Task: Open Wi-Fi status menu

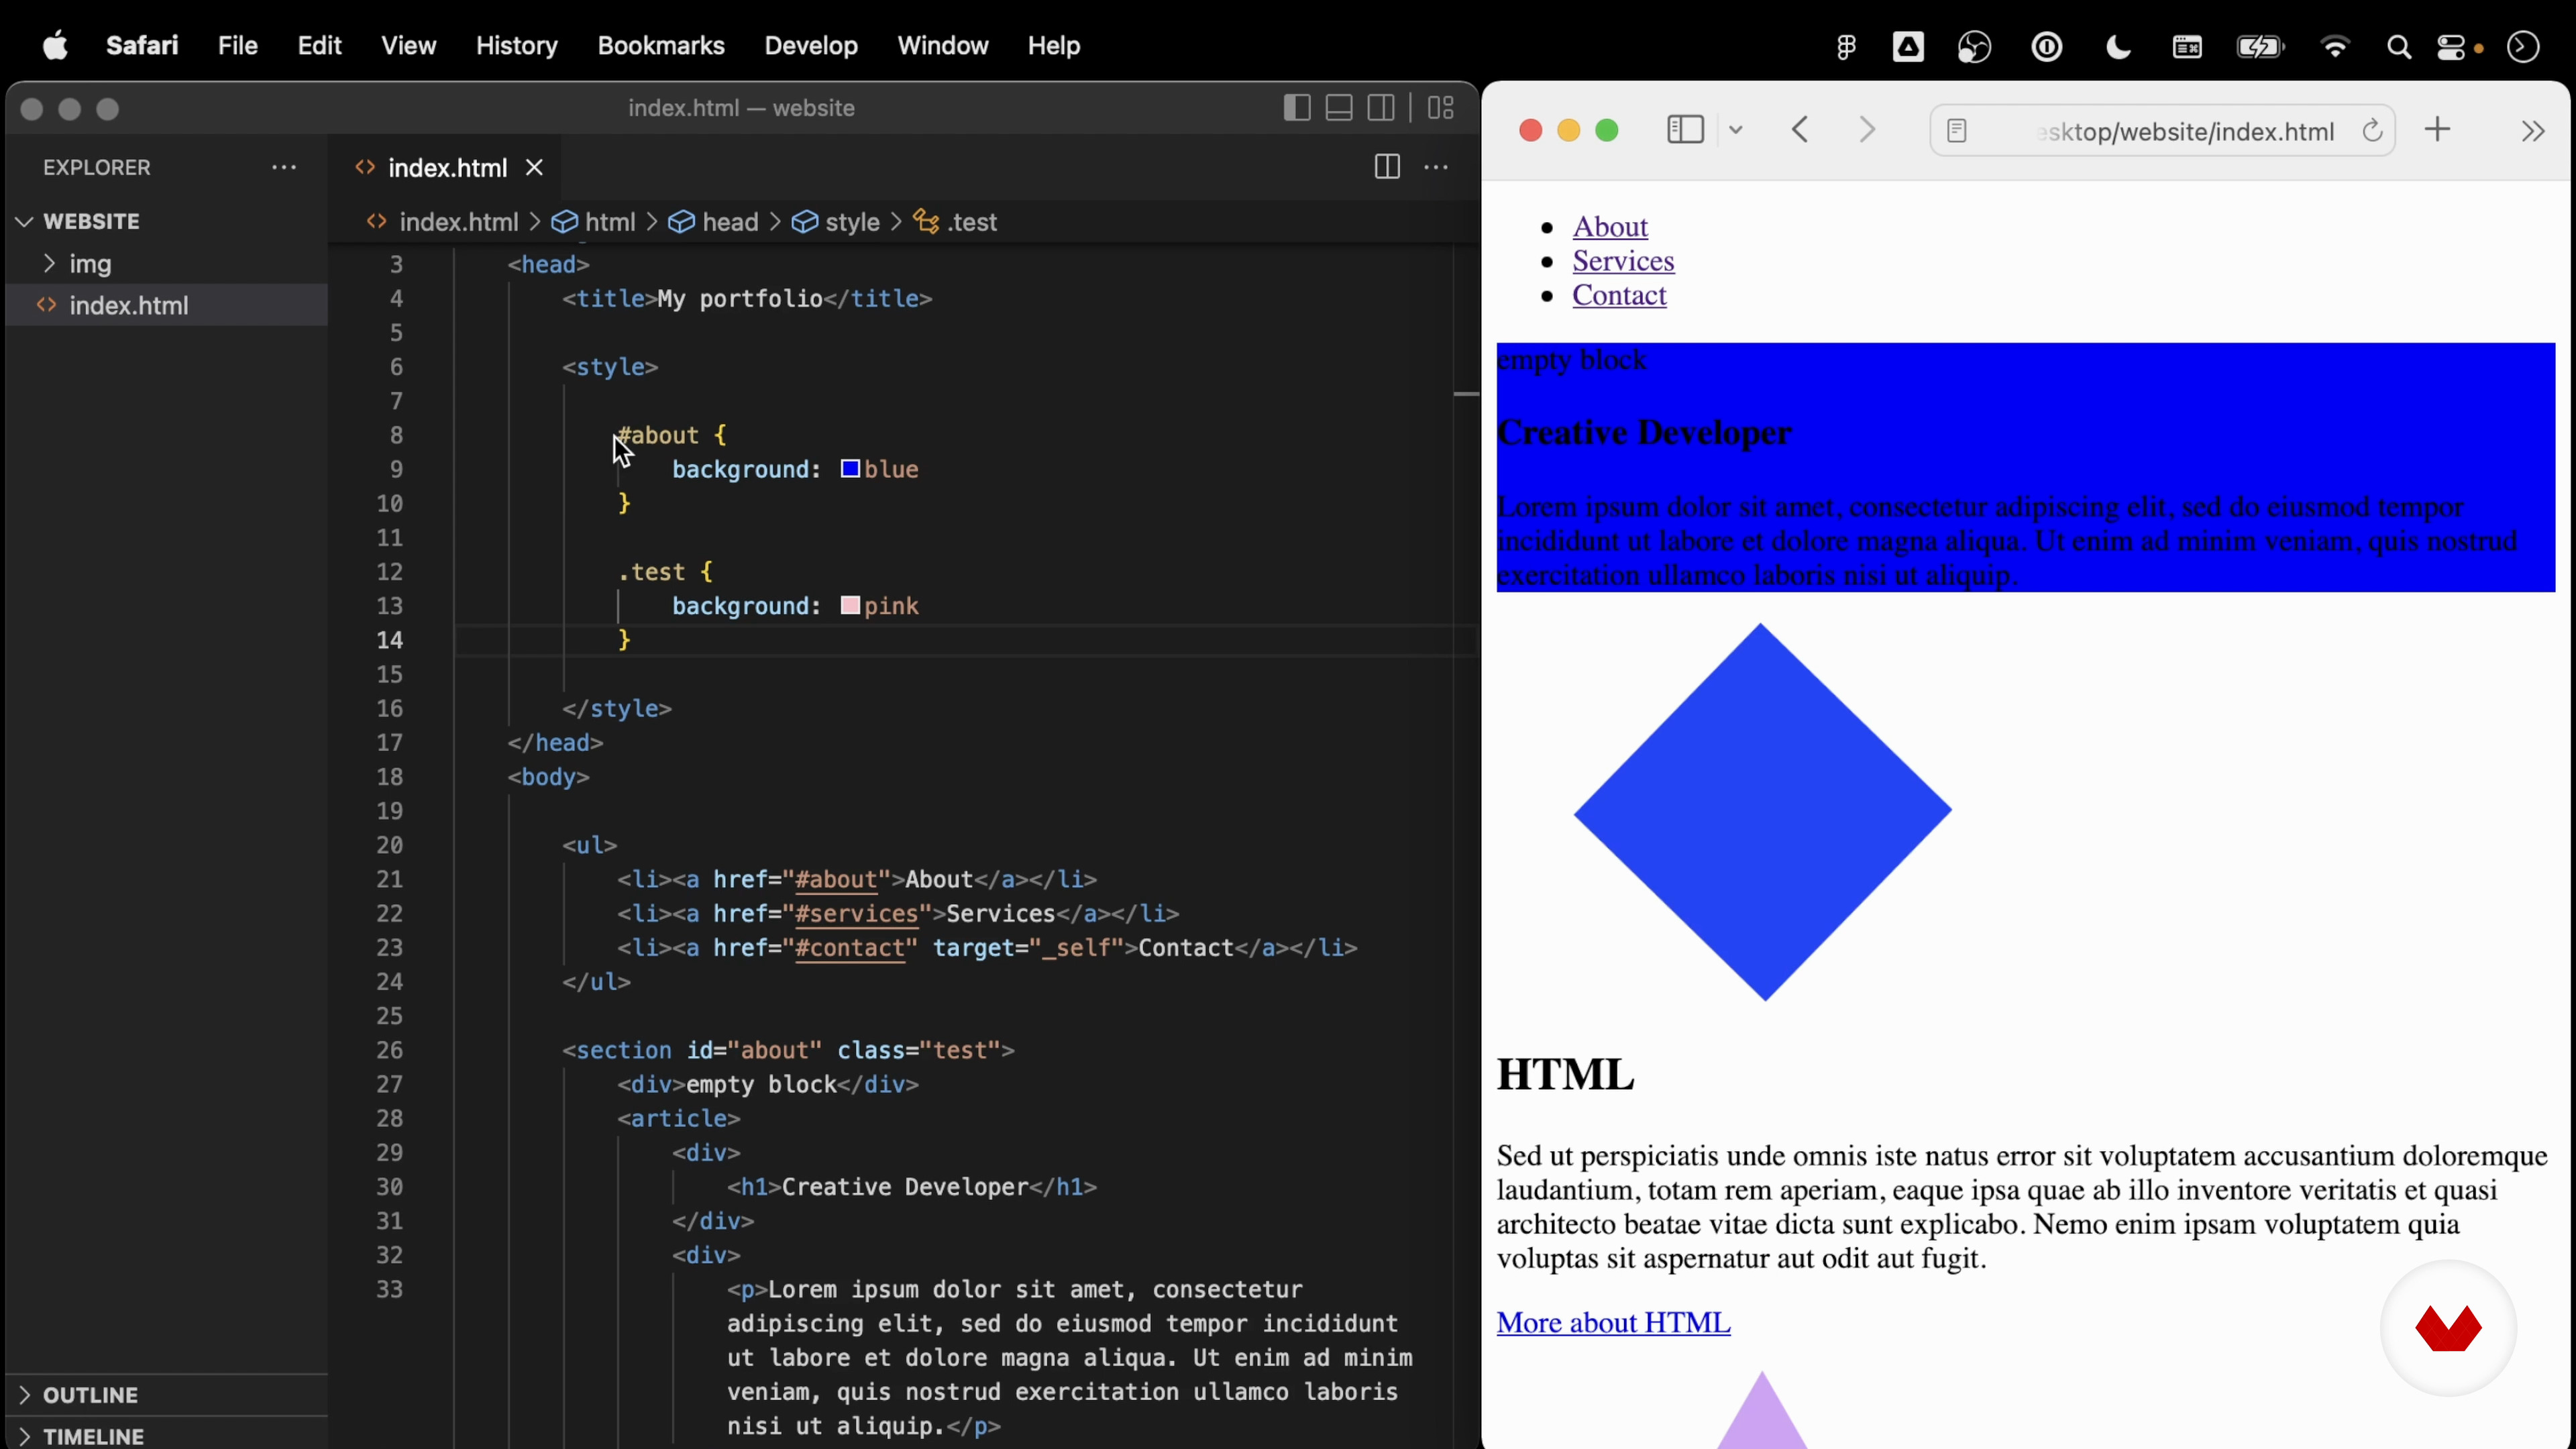Action: (2335, 47)
